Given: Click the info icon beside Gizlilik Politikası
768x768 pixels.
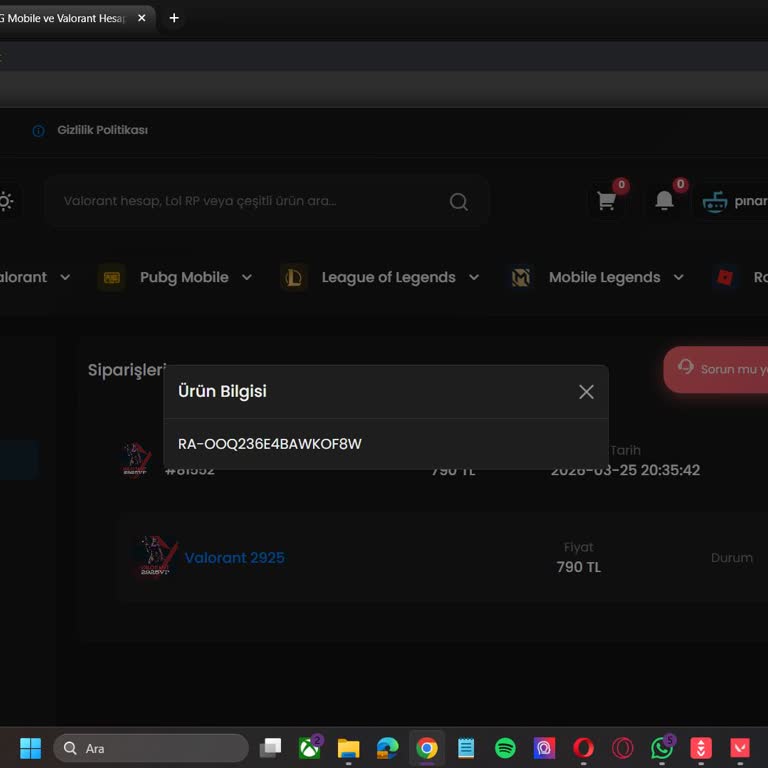Looking at the screenshot, I should (x=39, y=131).
